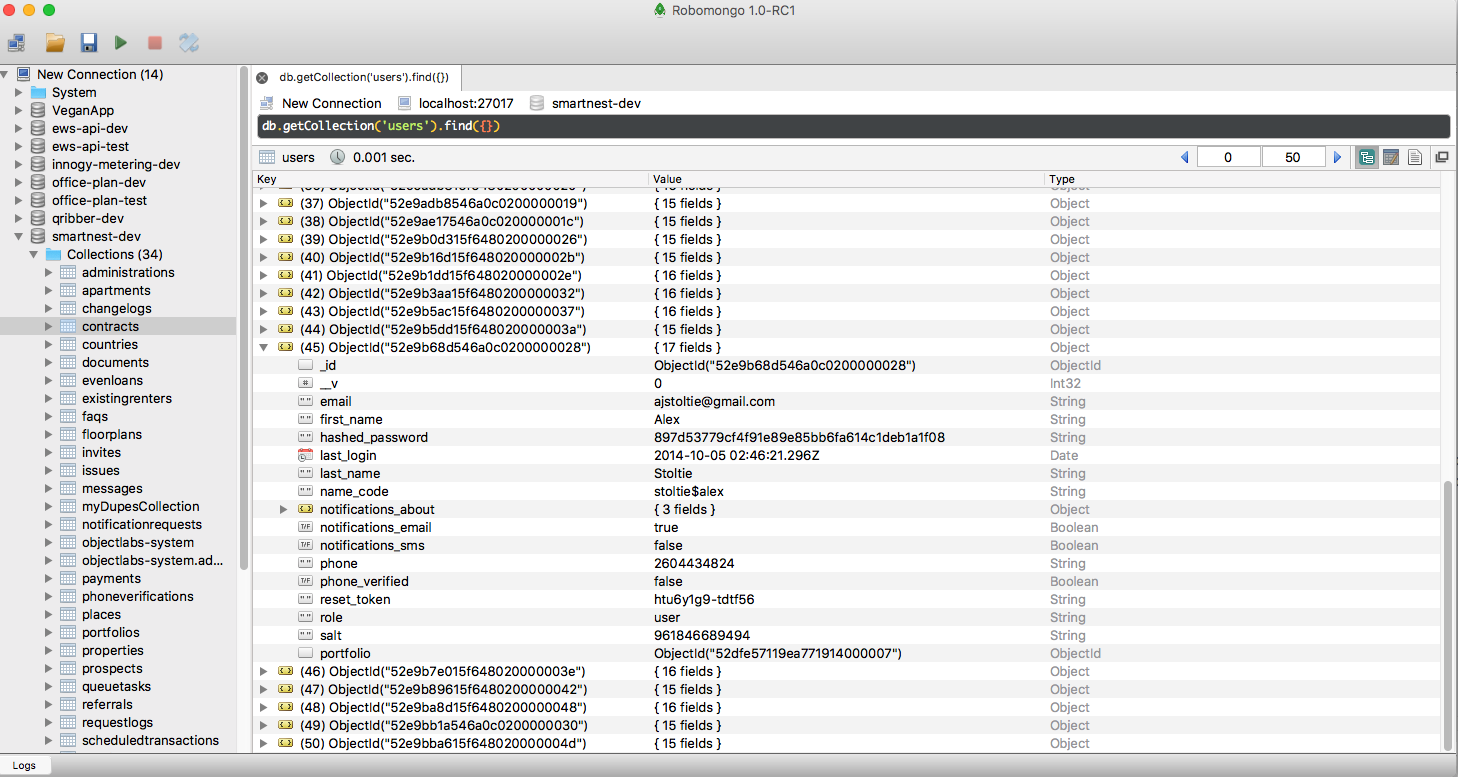Select the office-plan-dev database
The height and width of the screenshot is (777, 1458).
[x=99, y=182]
